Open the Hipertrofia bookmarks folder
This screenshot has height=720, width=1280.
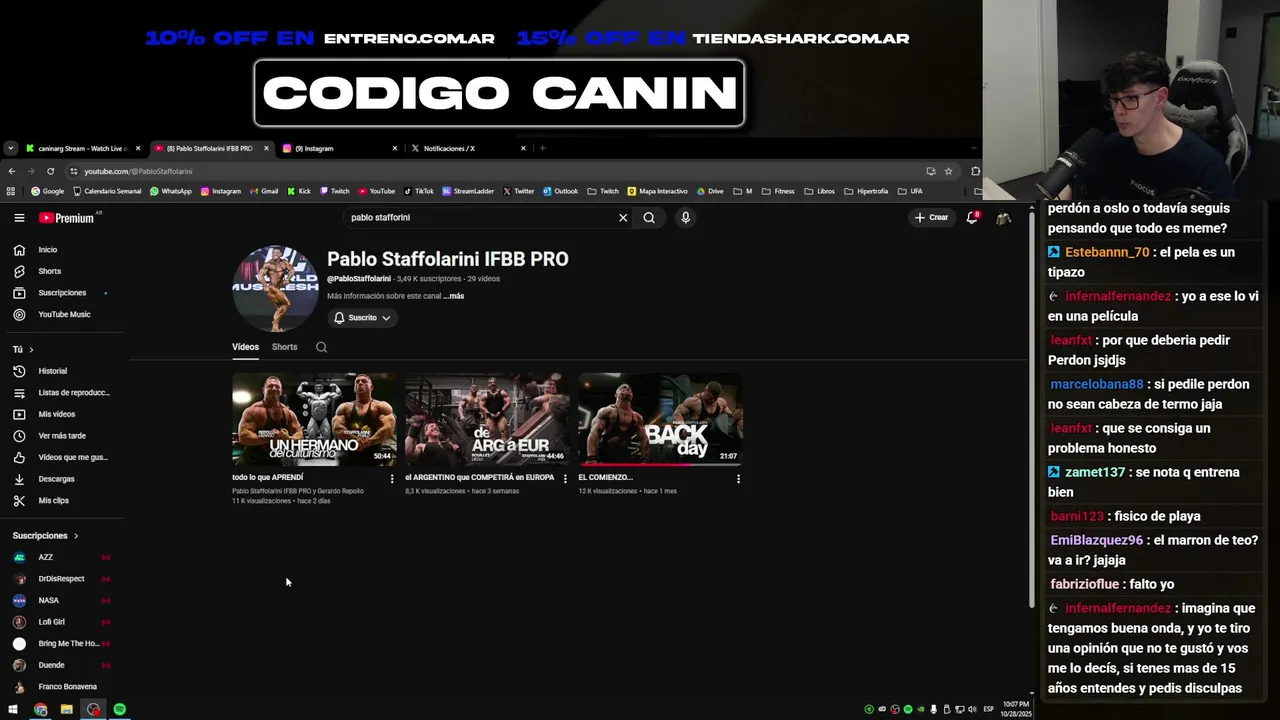(x=866, y=191)
